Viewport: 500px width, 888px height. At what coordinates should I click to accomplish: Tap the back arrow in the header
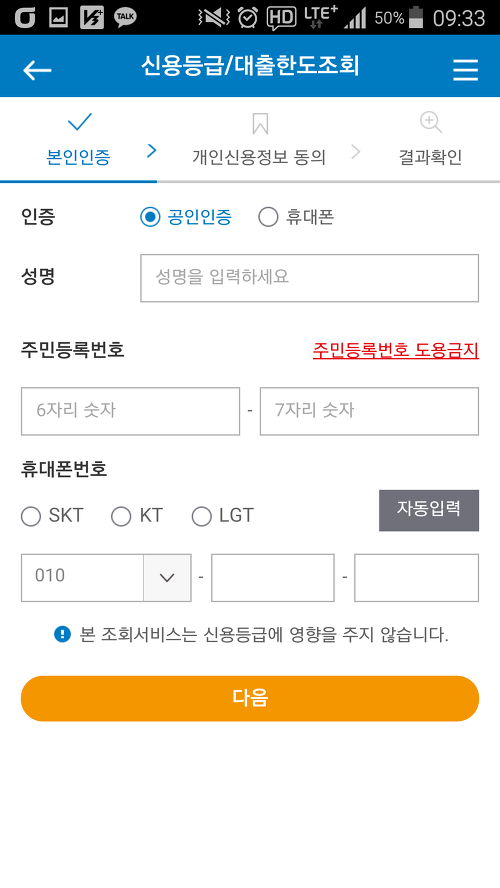click(x=37, y=70)
